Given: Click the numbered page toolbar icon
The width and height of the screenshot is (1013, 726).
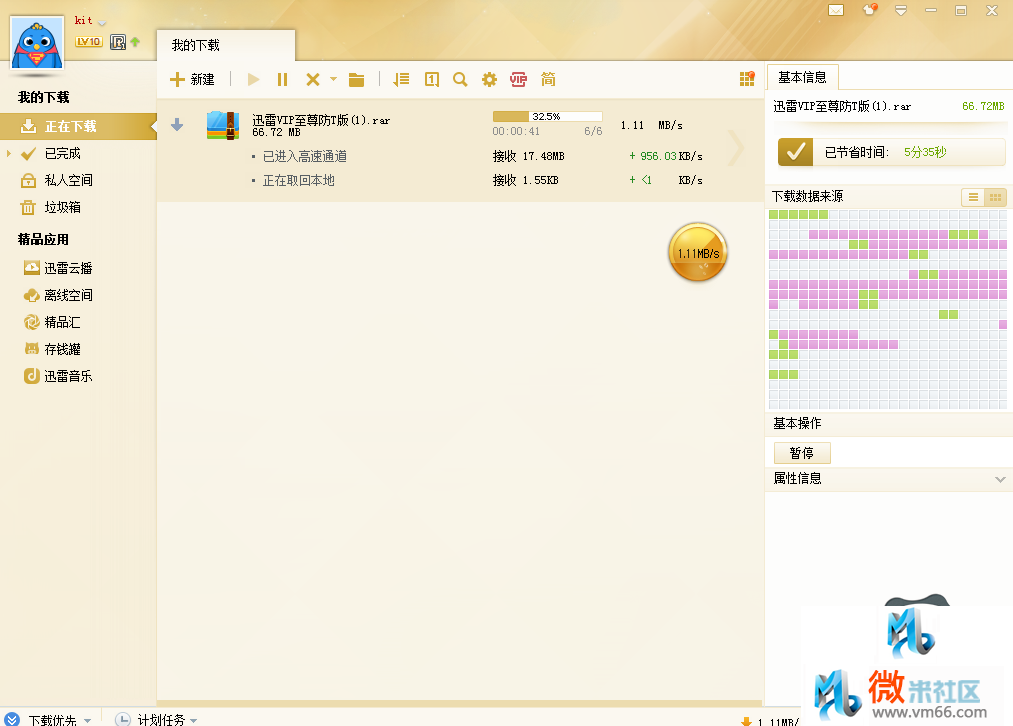Looking at the screenshot, I should pos(432,79).
